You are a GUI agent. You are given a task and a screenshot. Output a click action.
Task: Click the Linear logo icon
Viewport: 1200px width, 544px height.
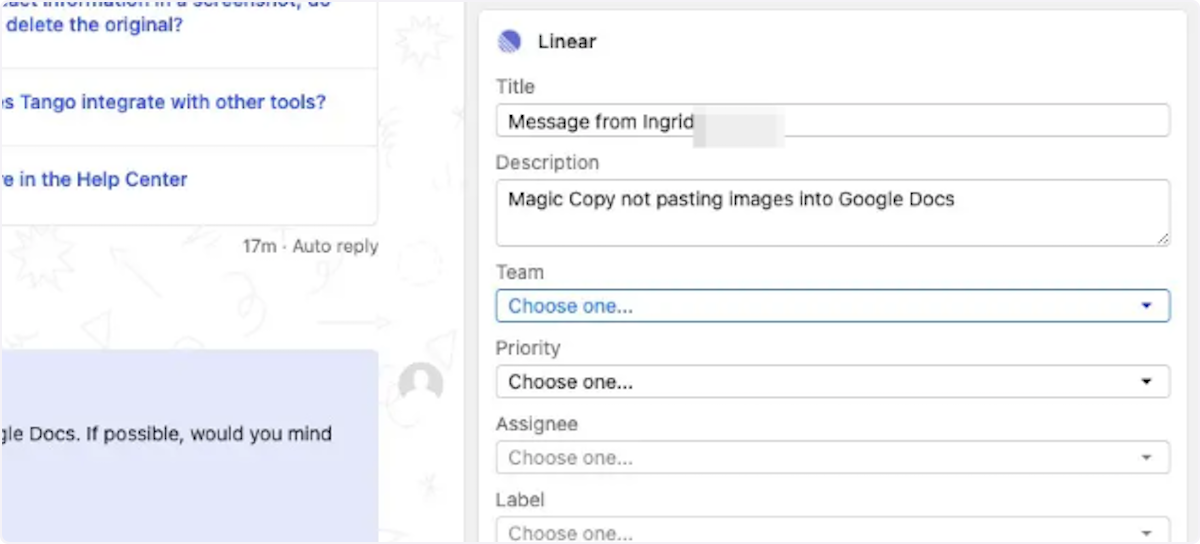click(x=510, y=42)
